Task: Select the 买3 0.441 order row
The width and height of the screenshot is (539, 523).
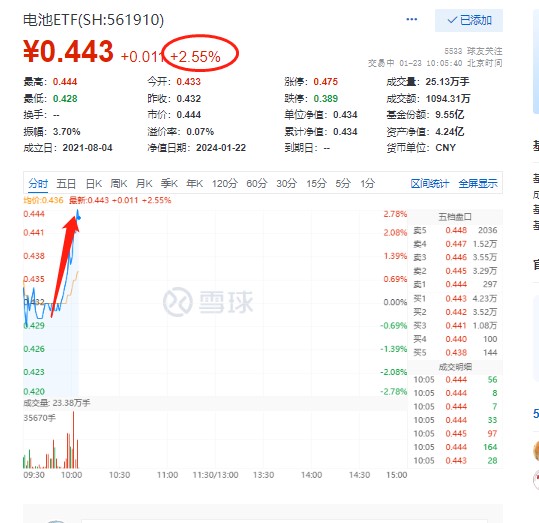Action: [455, 326]
